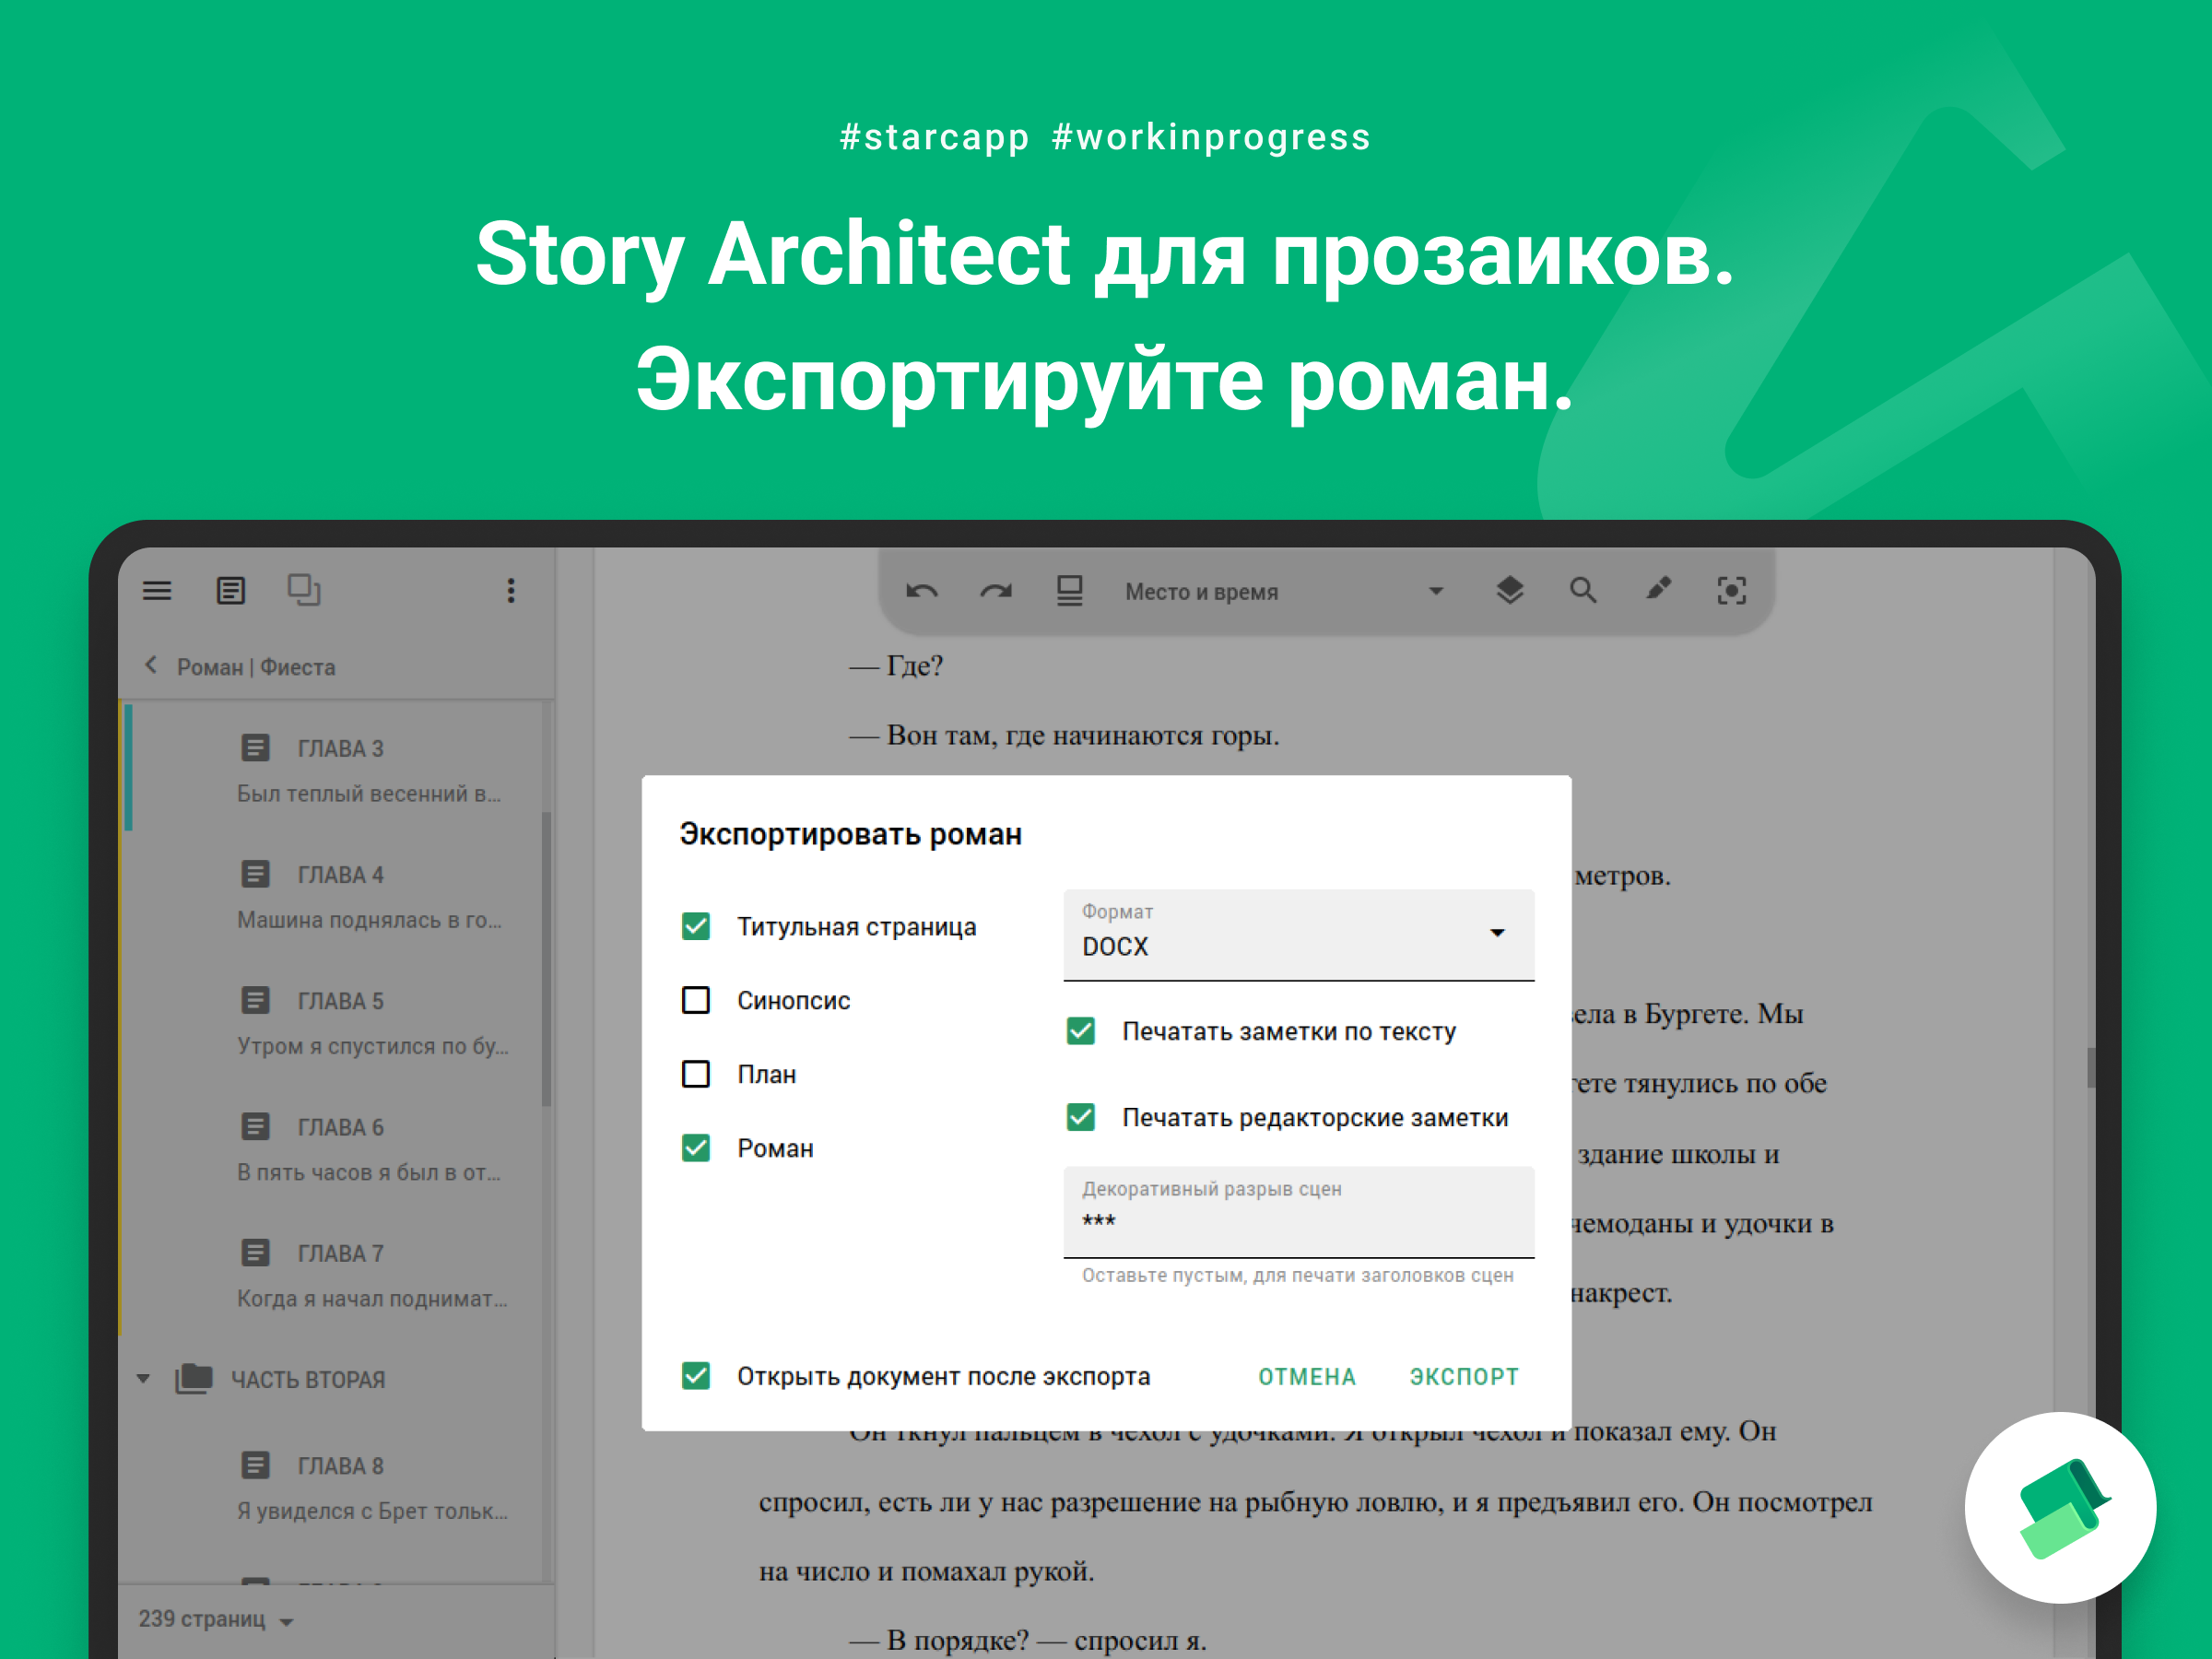The width and height of the screenshot is (2212, 1659).
Task: Click the ГЛАВА 5 chapter icon
Action: tap(255, 1000)
